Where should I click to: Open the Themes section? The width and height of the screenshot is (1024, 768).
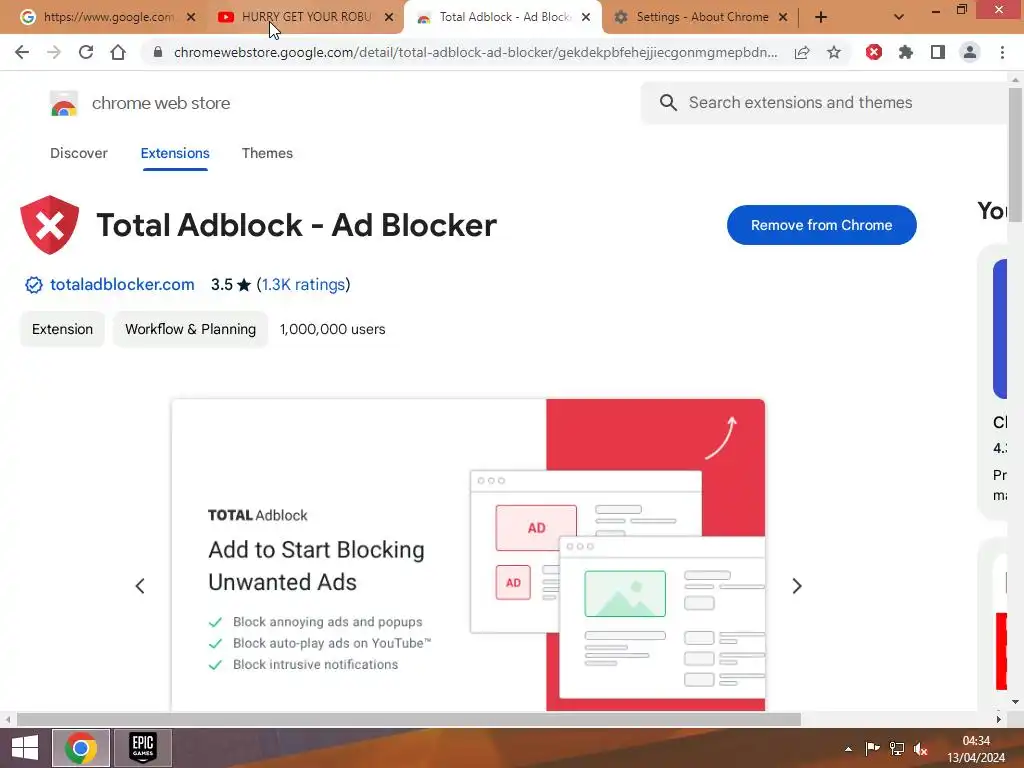point(267,153)
